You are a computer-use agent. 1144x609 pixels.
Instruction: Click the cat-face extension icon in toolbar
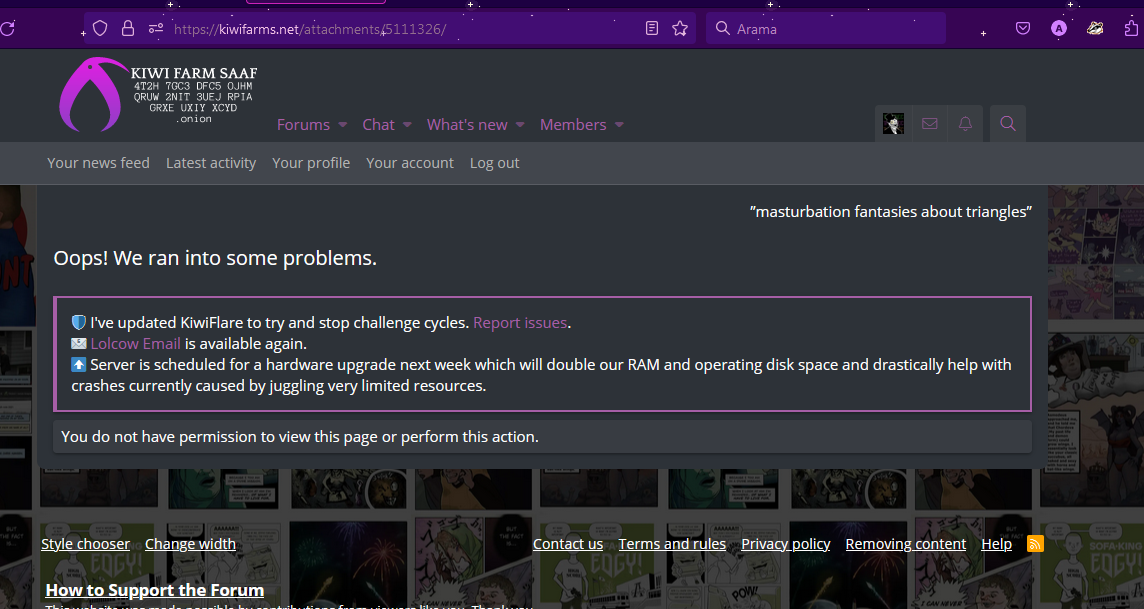(1094, 28)
